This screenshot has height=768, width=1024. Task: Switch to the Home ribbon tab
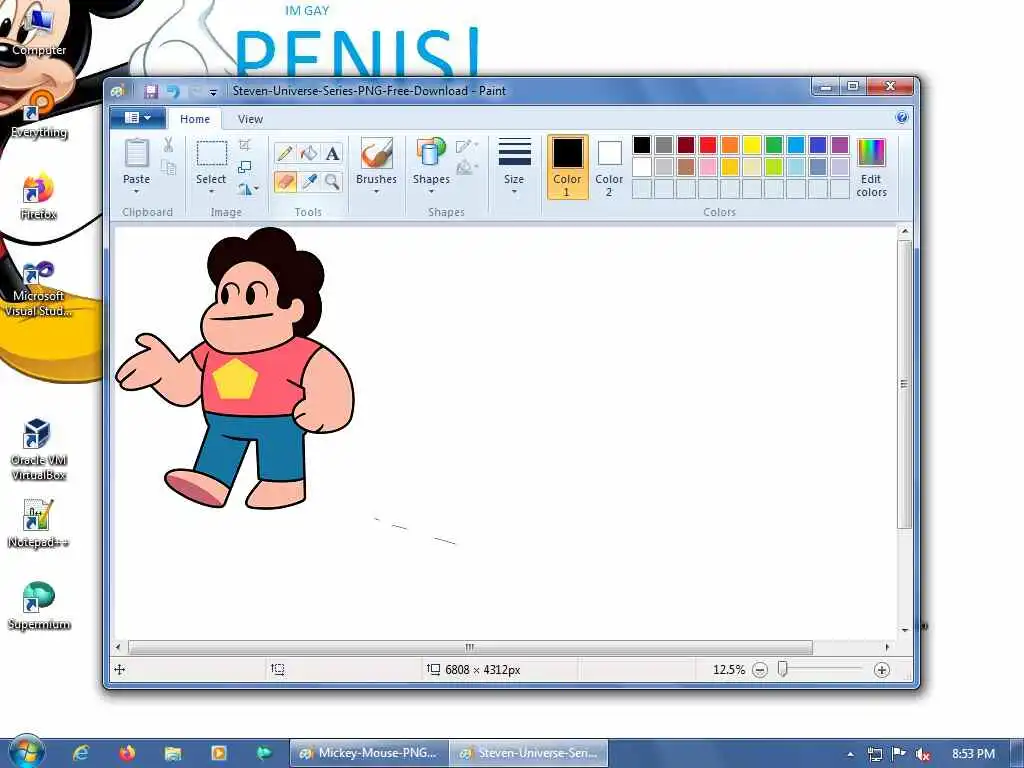195,119
